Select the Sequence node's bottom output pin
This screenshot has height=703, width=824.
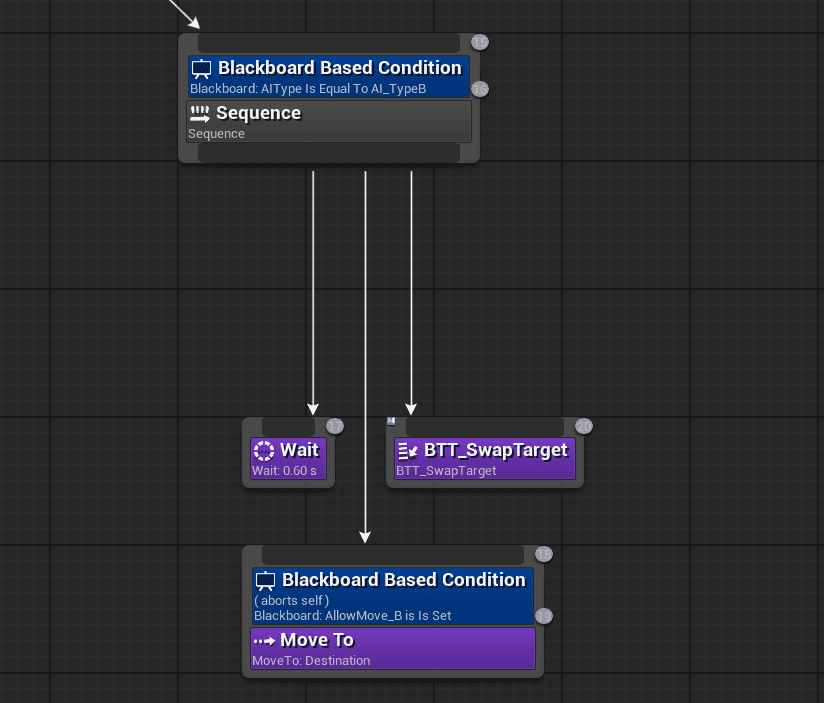point(328,152)
